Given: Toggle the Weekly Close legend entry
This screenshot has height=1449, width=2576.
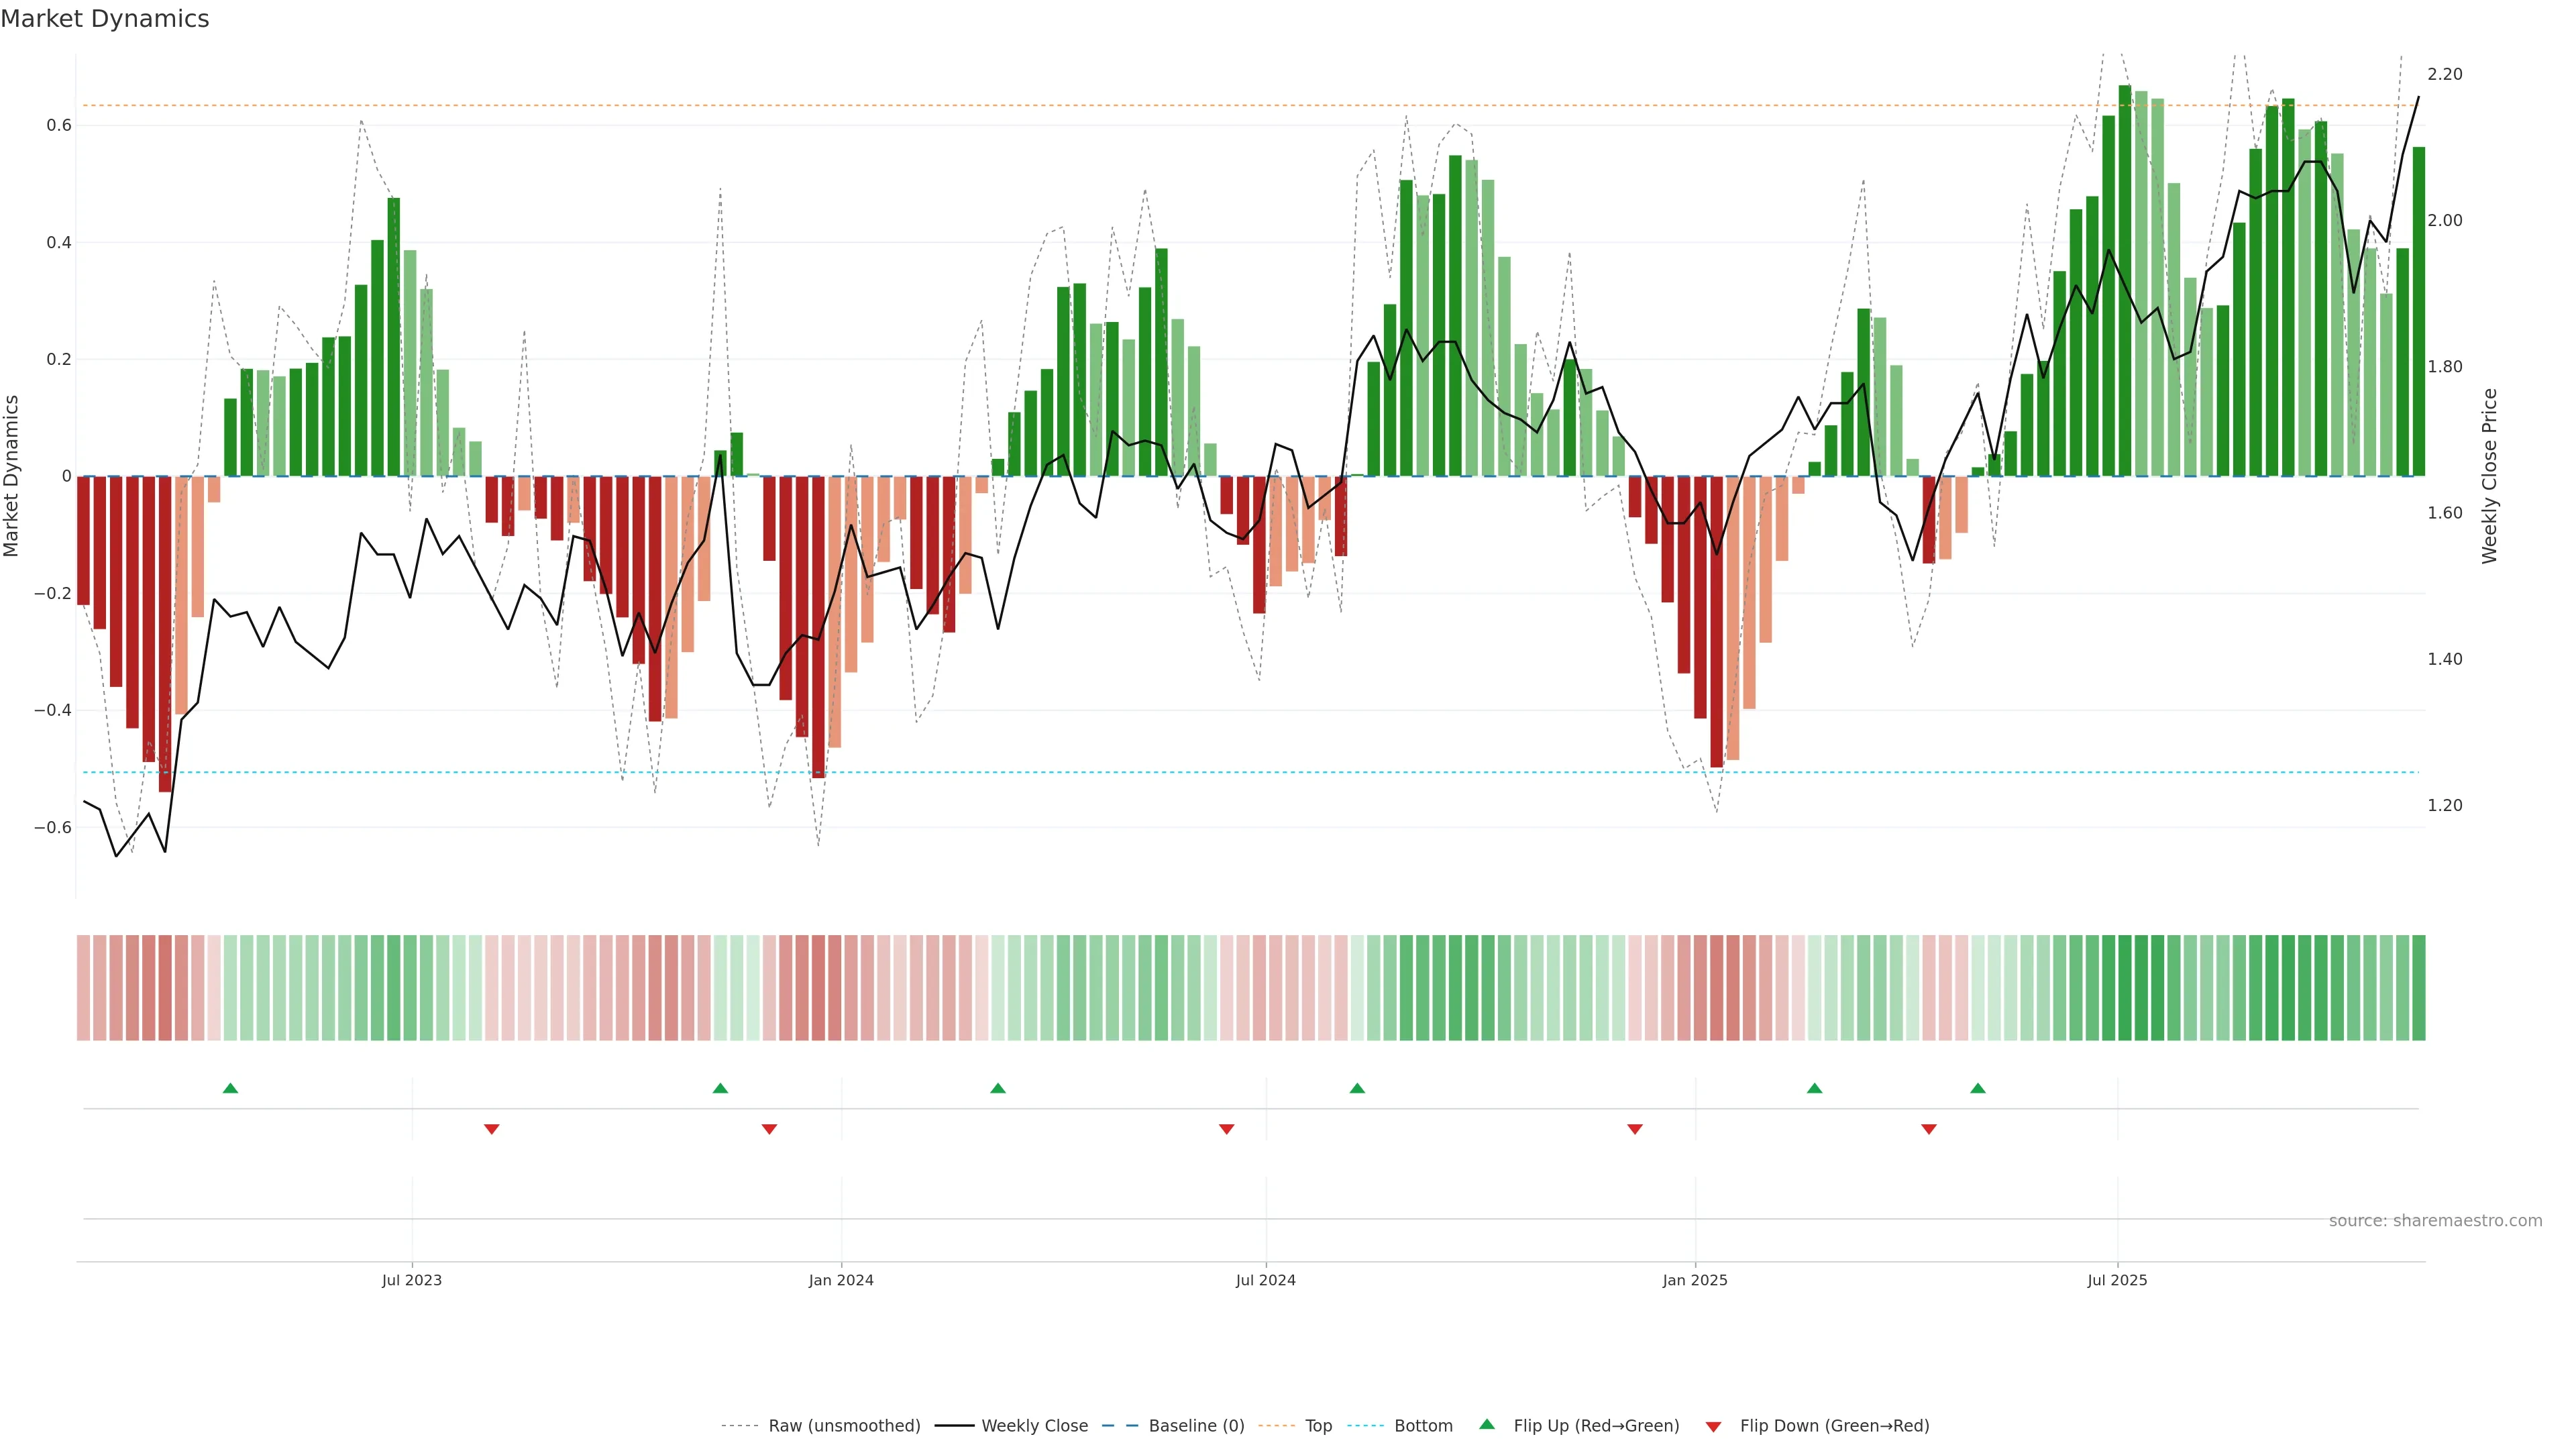Looking at the screenshot, I should (1034, 1426).
